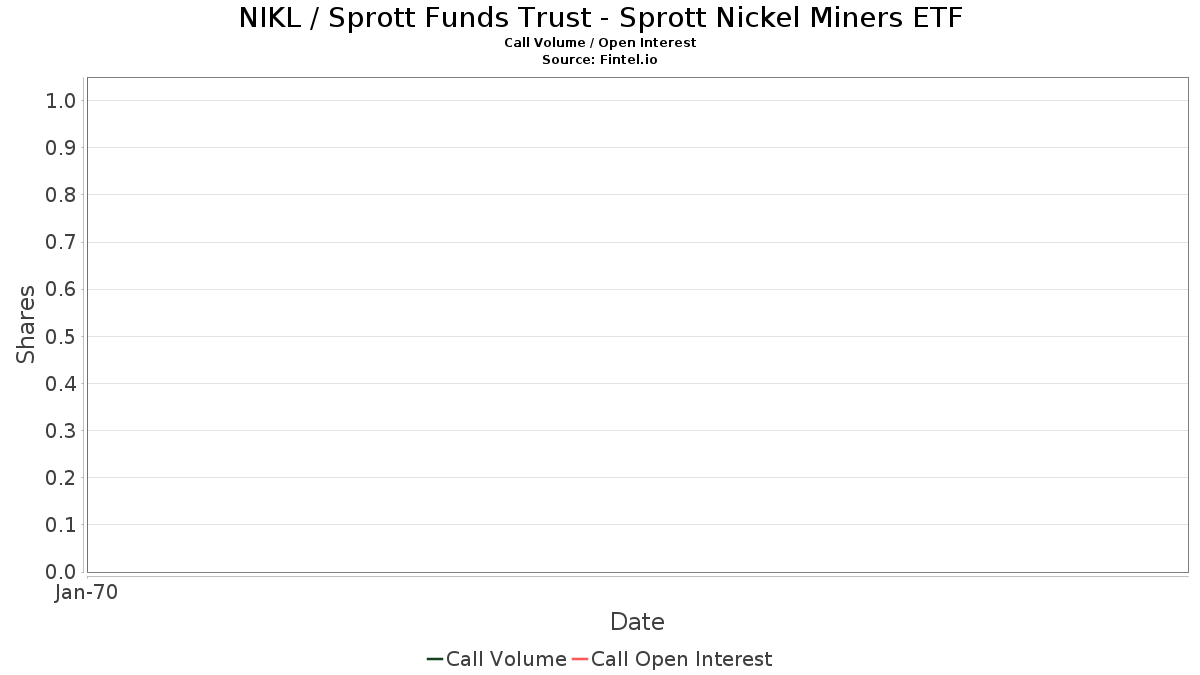The image size is (1200, 675).
Task: Click the dark green Call Volume line swatch
Action: [x=435, y=659]
